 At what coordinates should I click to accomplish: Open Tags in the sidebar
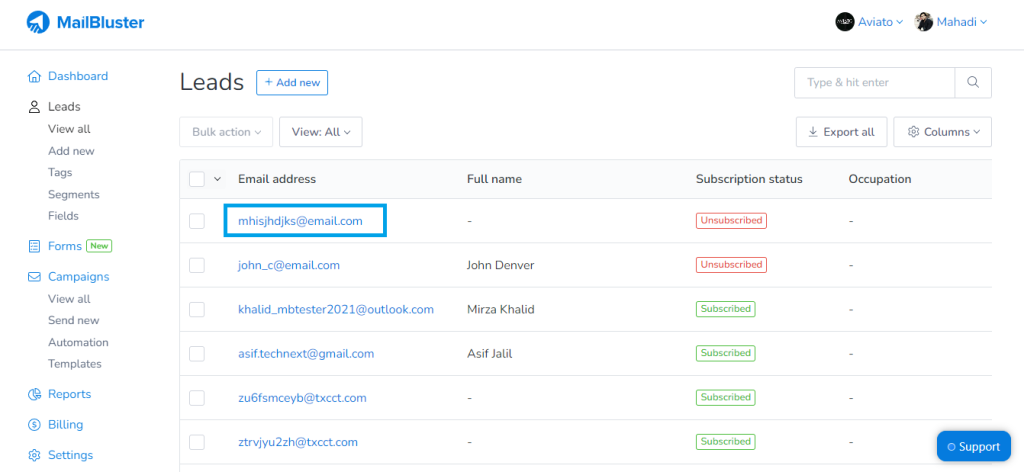(60, 172)
